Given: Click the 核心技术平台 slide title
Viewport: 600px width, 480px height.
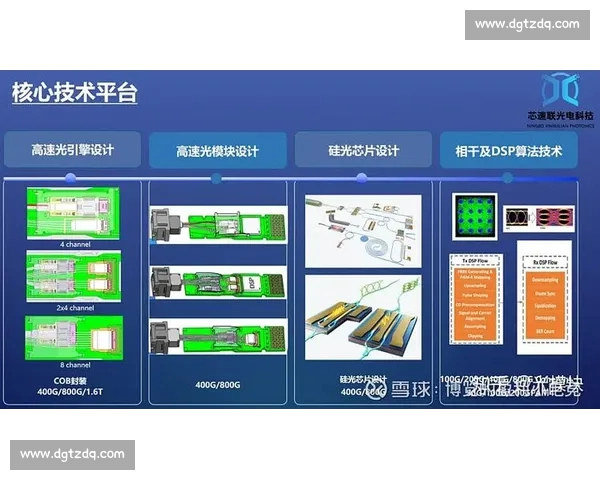Looking at the screenshot, I should (75, 92).
